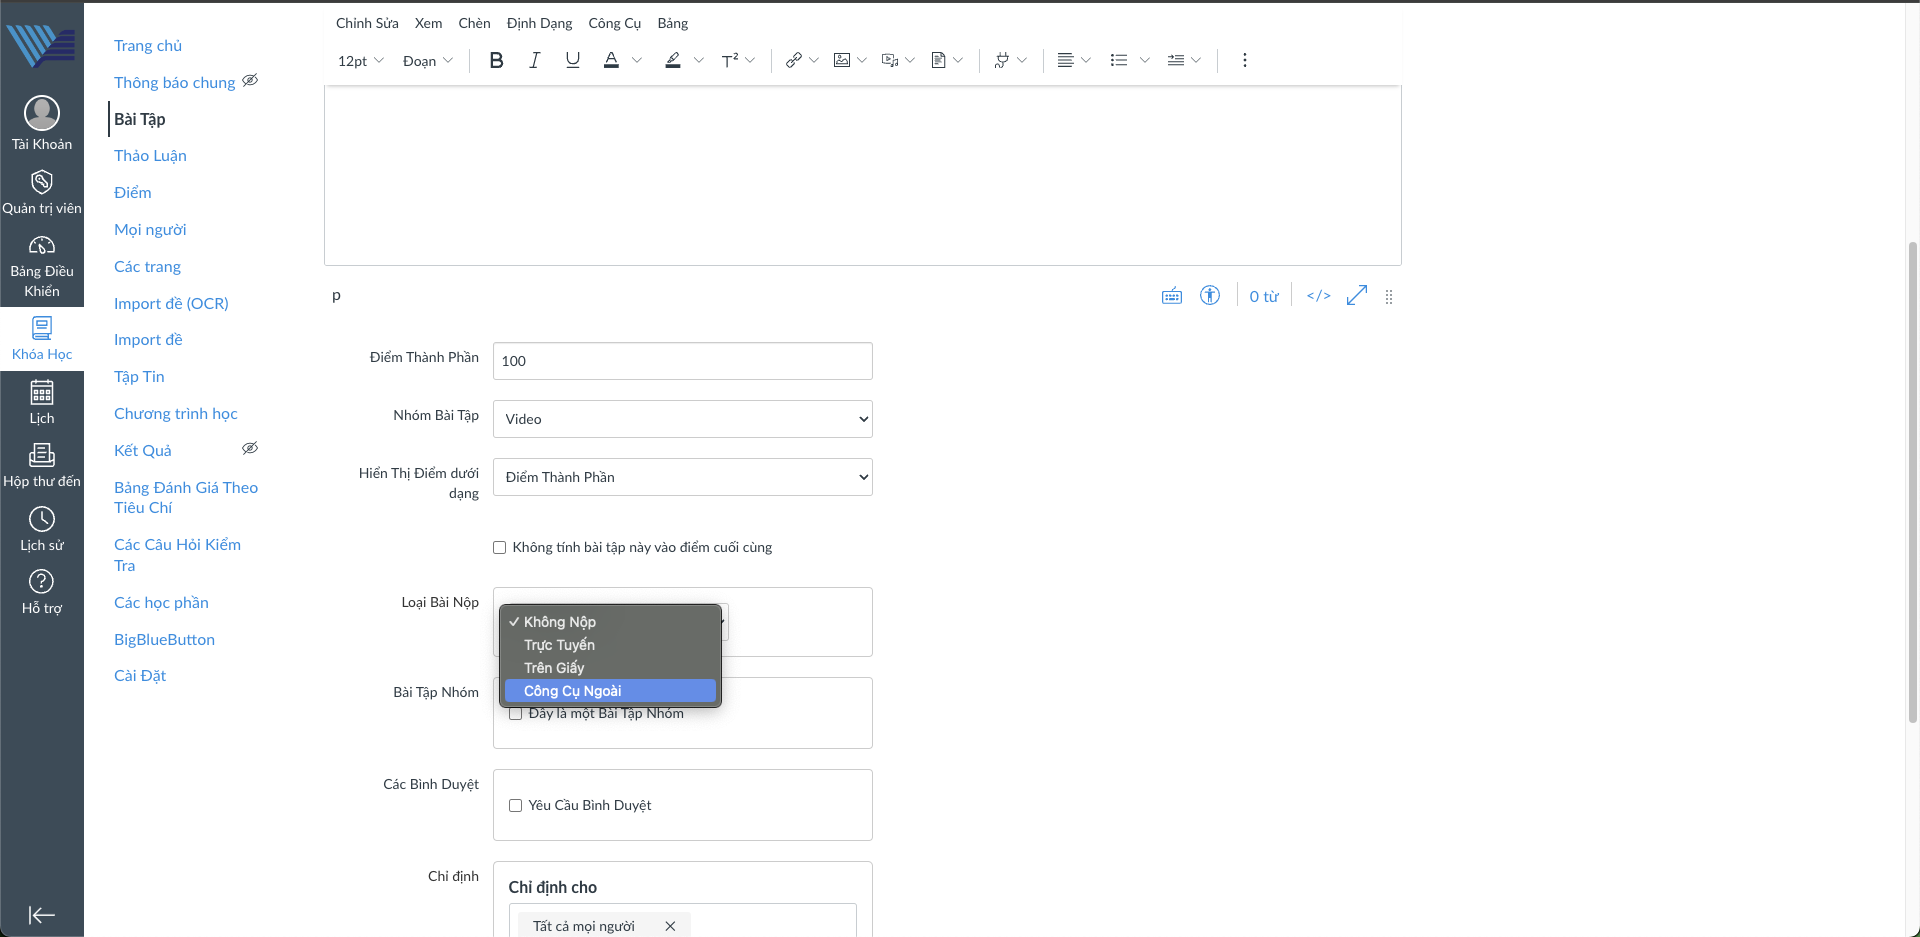Screen dimensions: 1920x937
Task: Check 'Không tính bài tập này' checkbox
Action: pyautogui.click(x=499, y=548)
